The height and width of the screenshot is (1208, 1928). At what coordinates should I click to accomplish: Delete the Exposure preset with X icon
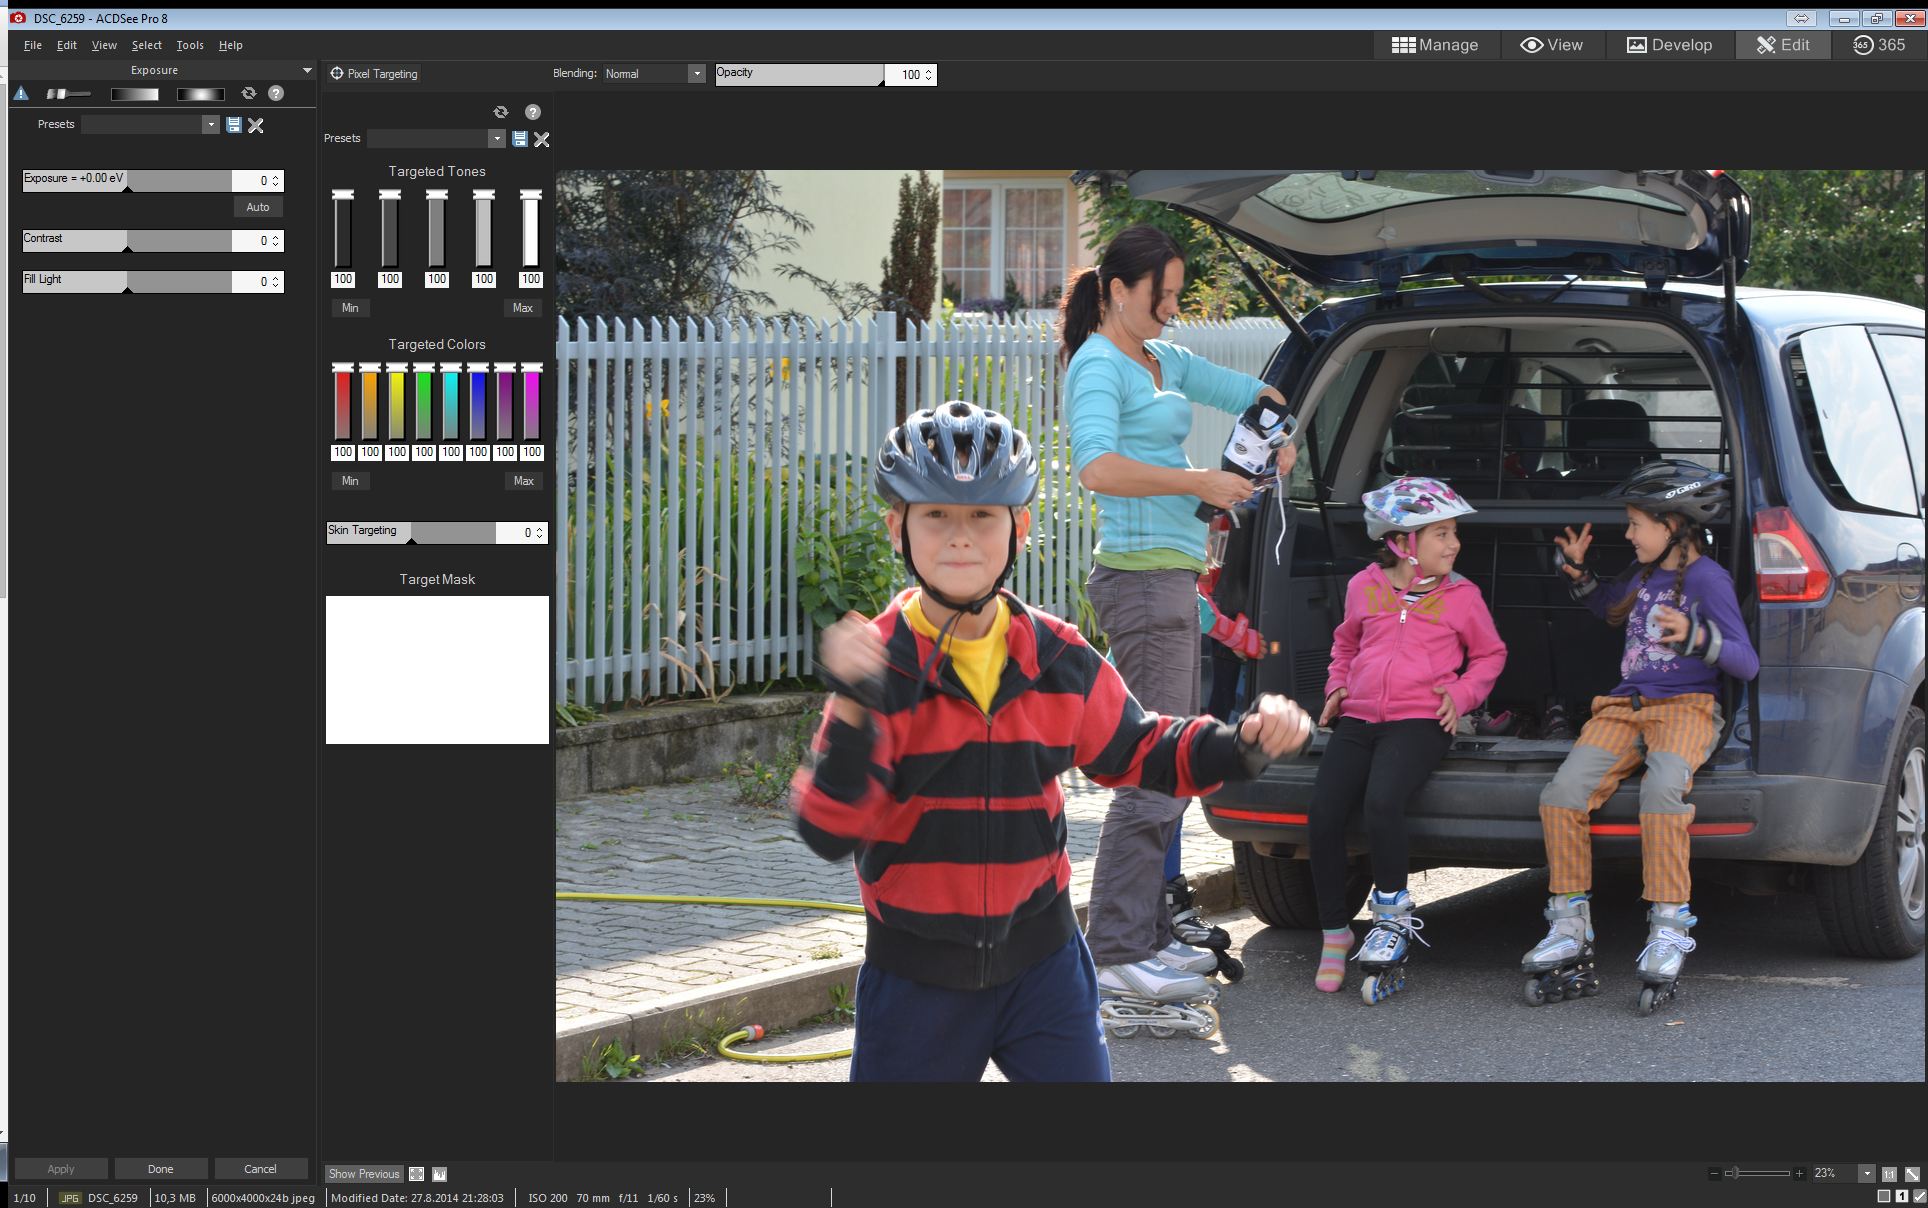(256, 125)
